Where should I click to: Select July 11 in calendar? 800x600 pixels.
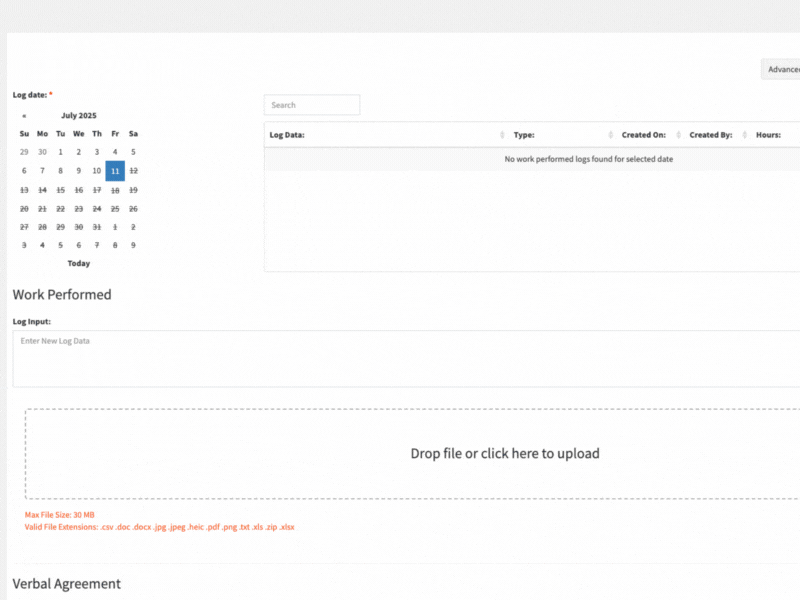click(115, 171)
